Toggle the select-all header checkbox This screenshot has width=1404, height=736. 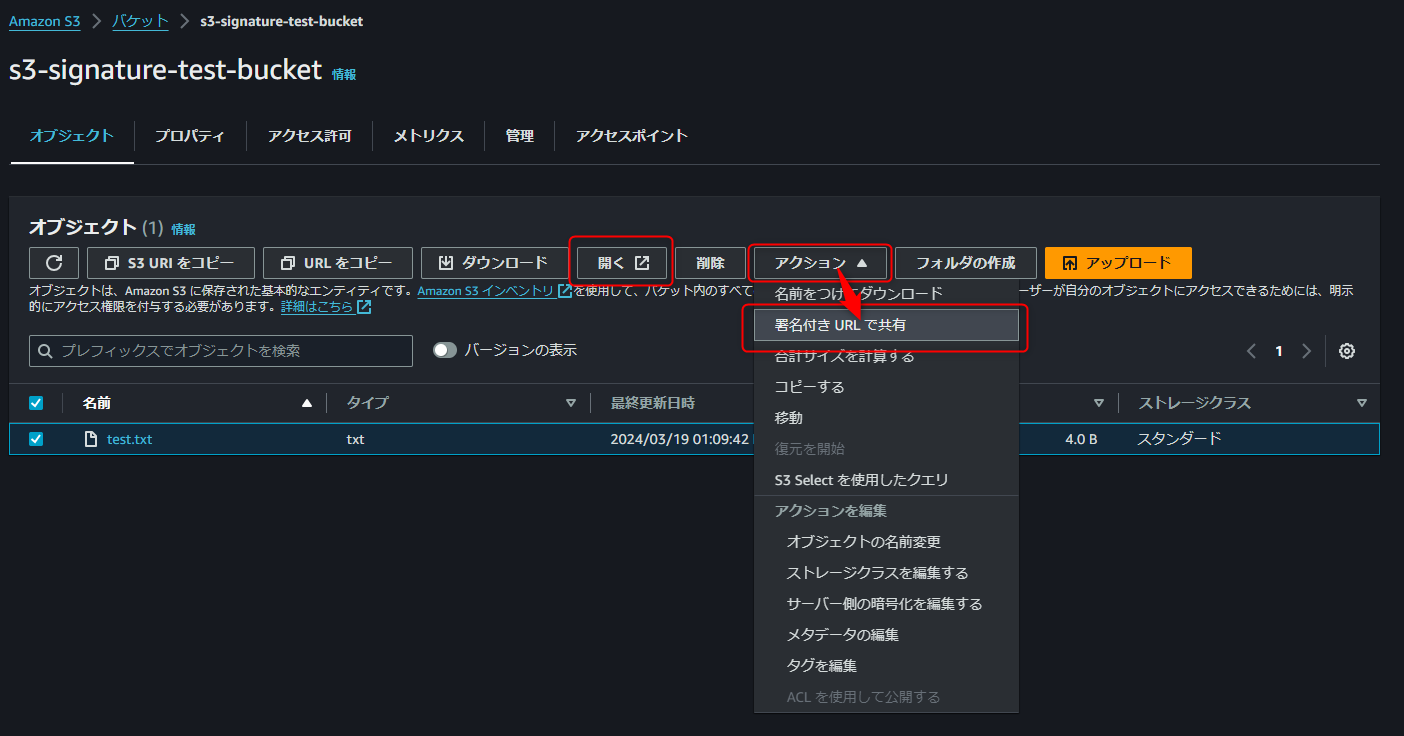(36, 403)
